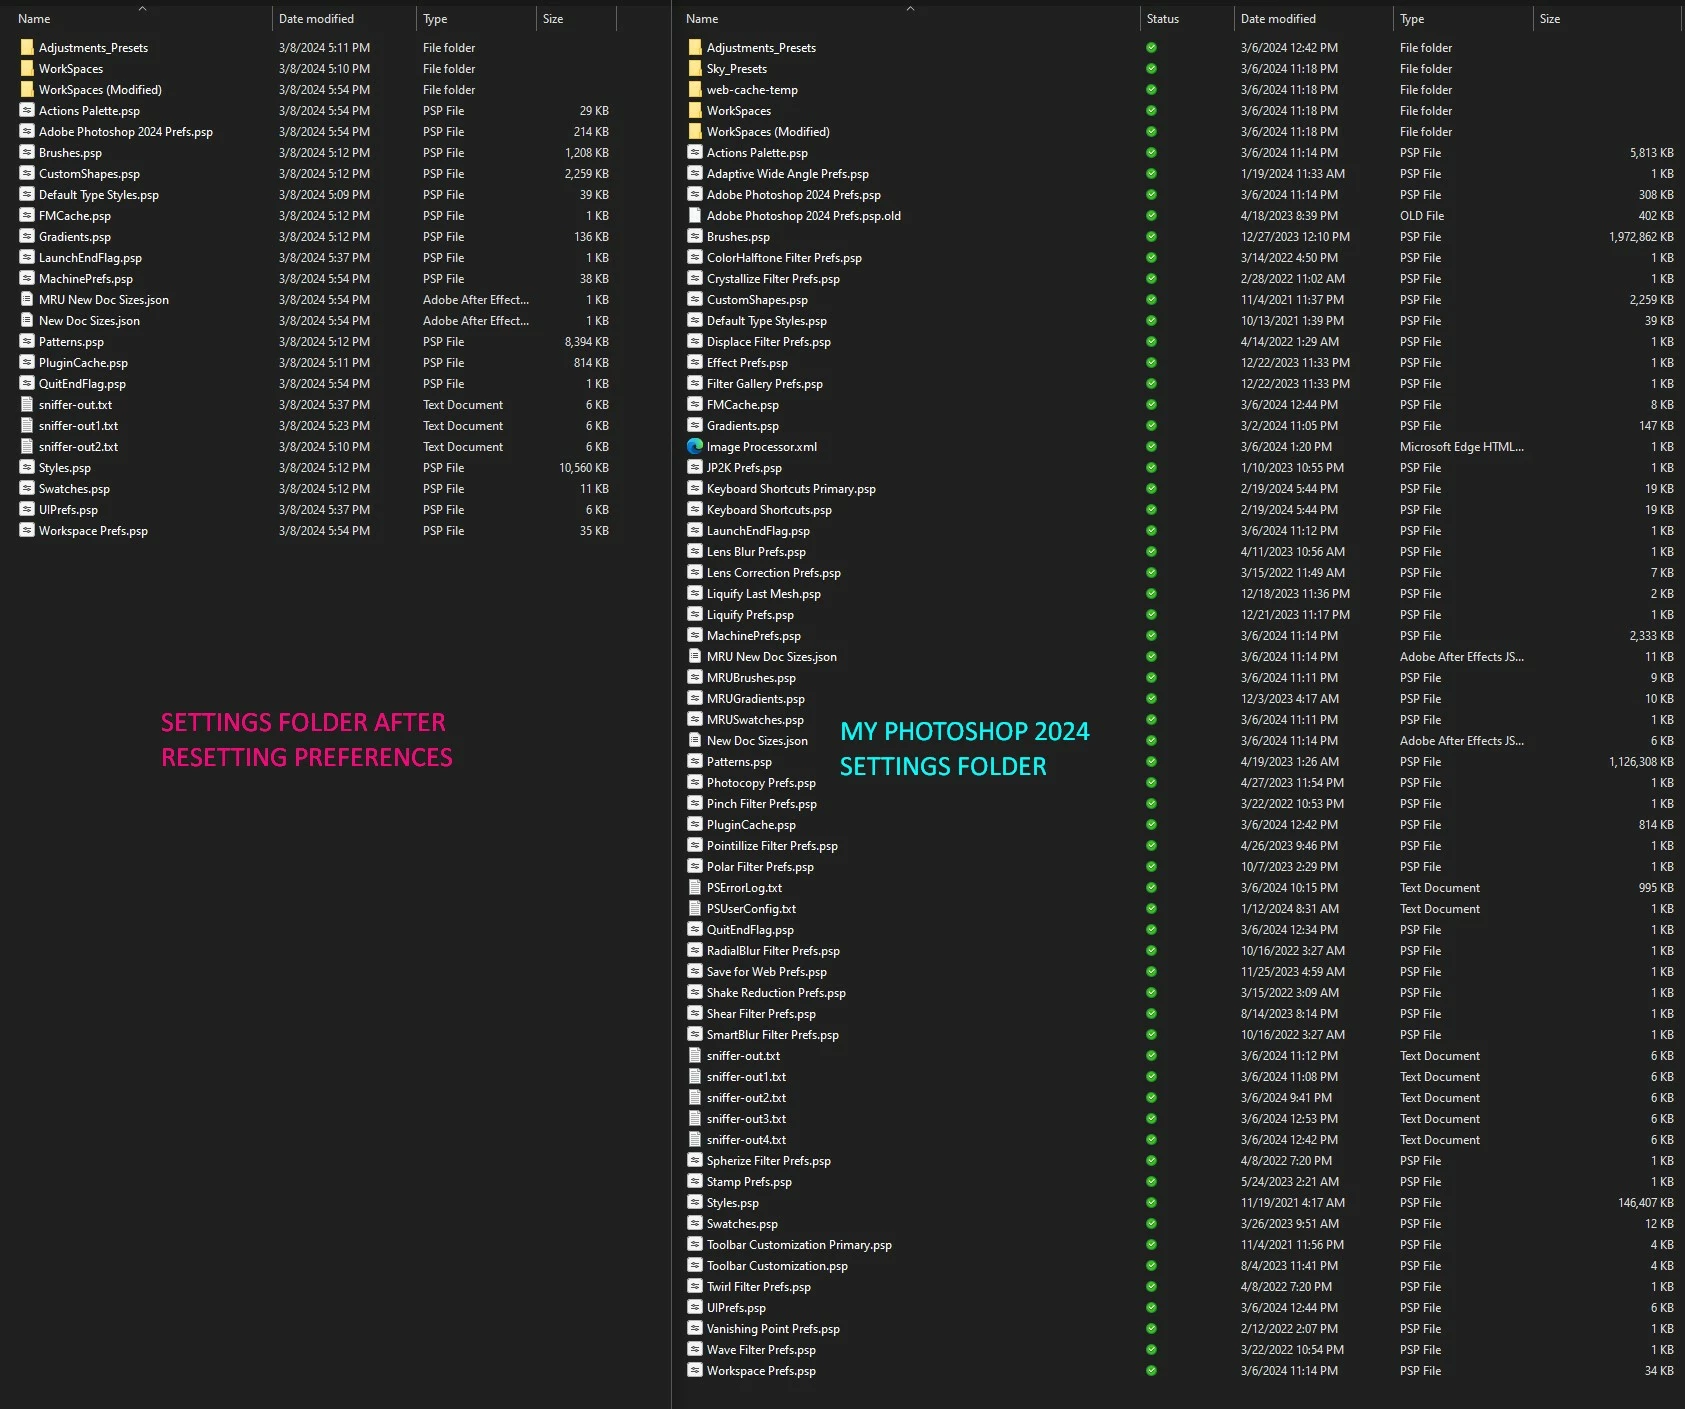Click file icon of Crystallize Filter Prefs.psp
The image size is (1685, 1409).
tap(695, 279)
